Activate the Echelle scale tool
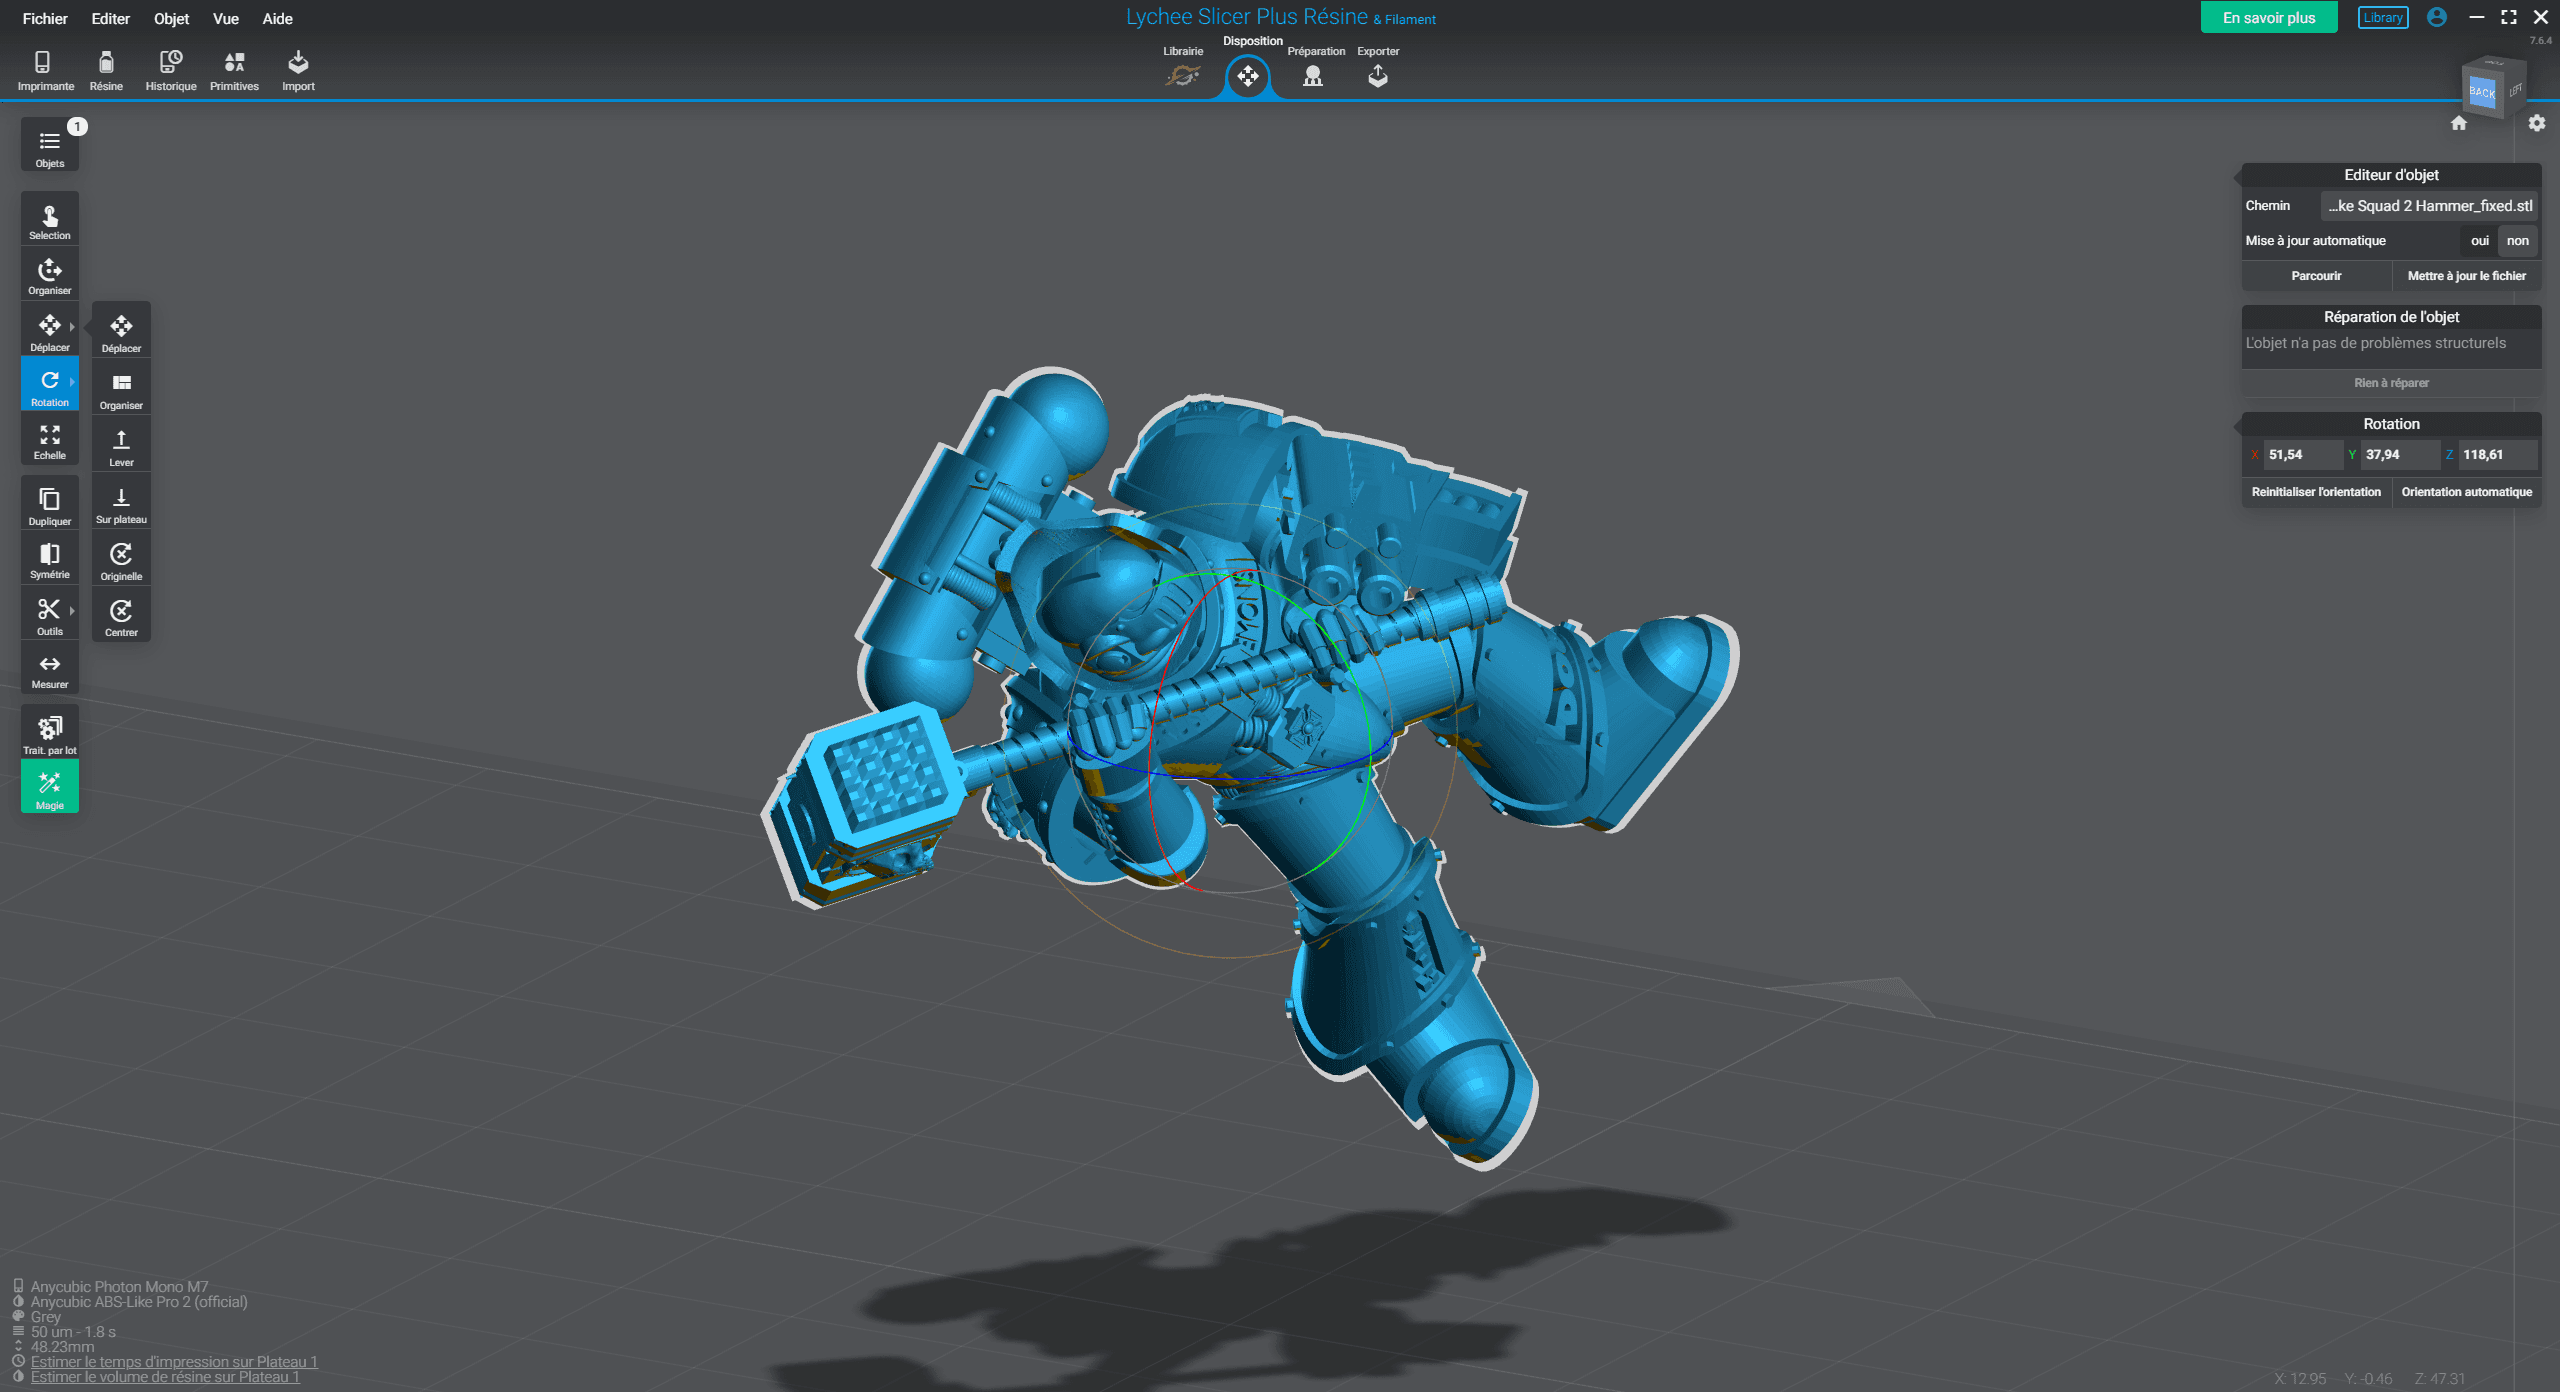The height and width of the screenshot is (1392, 2560). (49, 441)
